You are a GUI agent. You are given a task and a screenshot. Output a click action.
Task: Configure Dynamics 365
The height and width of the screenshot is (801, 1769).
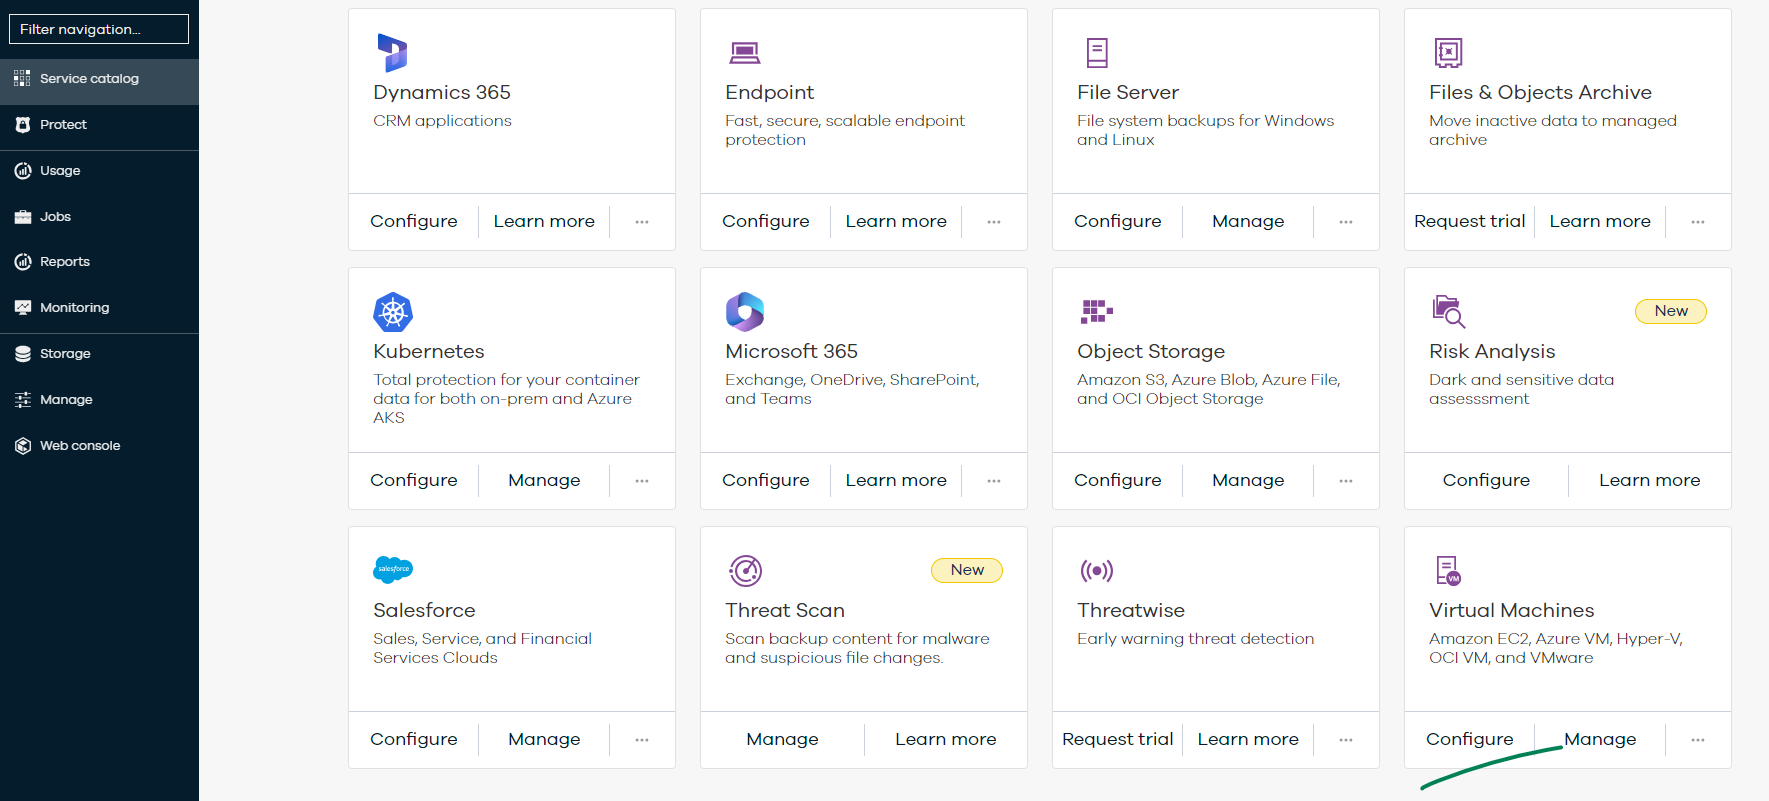[x=414, y=222]
